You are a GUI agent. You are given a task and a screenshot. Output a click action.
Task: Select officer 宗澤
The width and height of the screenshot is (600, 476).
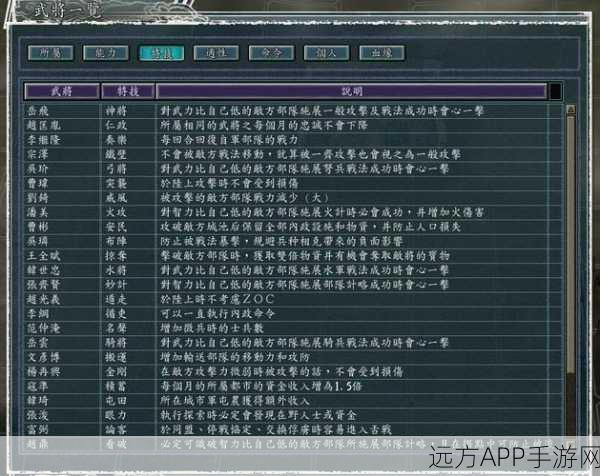pos(38,155)
